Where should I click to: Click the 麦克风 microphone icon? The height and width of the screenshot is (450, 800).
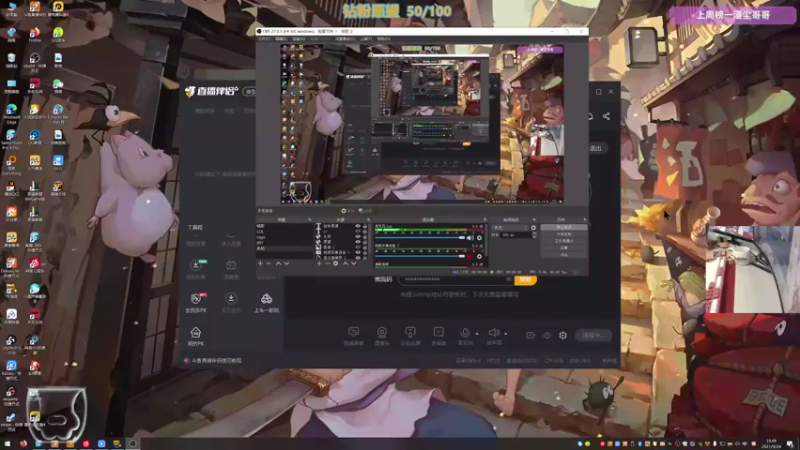[x=465, y=333]
